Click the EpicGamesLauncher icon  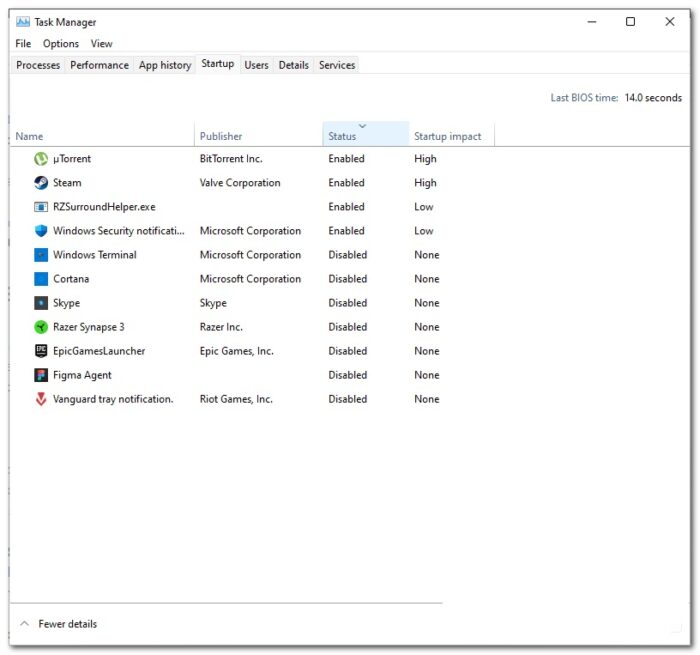click(x=41, y=351)
